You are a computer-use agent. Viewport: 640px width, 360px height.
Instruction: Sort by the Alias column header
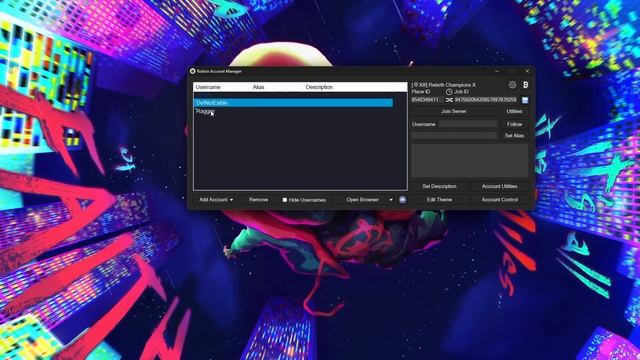point(258,87)
